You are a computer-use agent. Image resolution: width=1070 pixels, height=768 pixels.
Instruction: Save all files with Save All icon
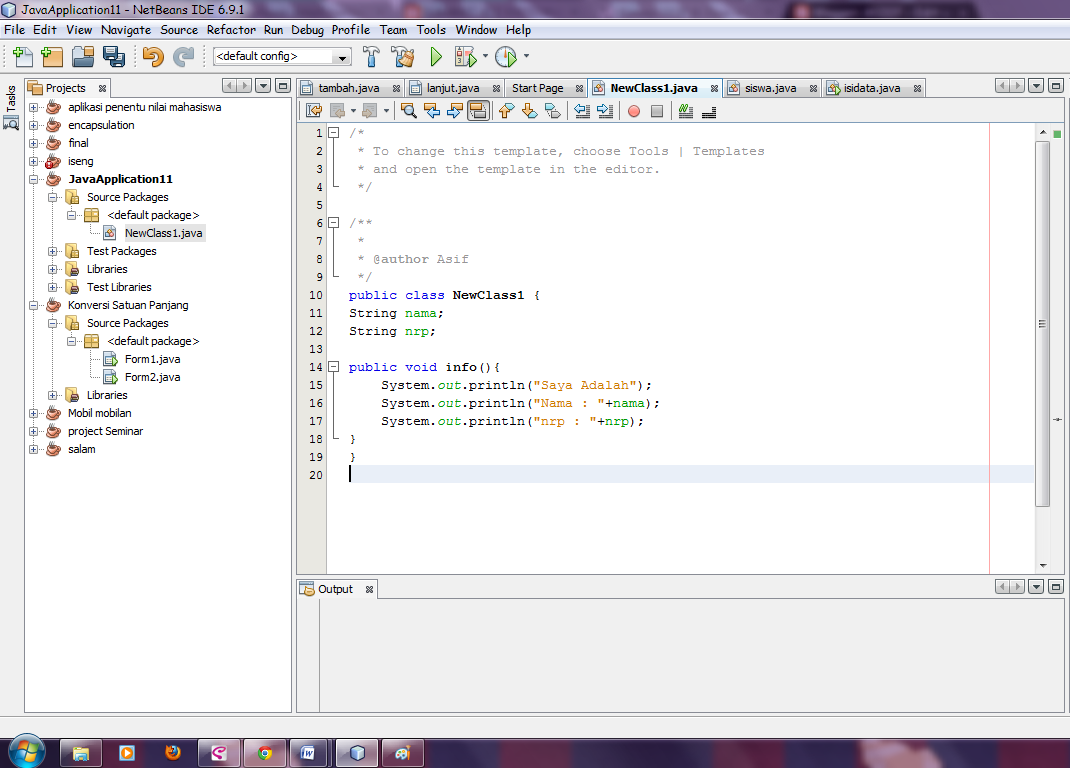[x=113, y=57]
